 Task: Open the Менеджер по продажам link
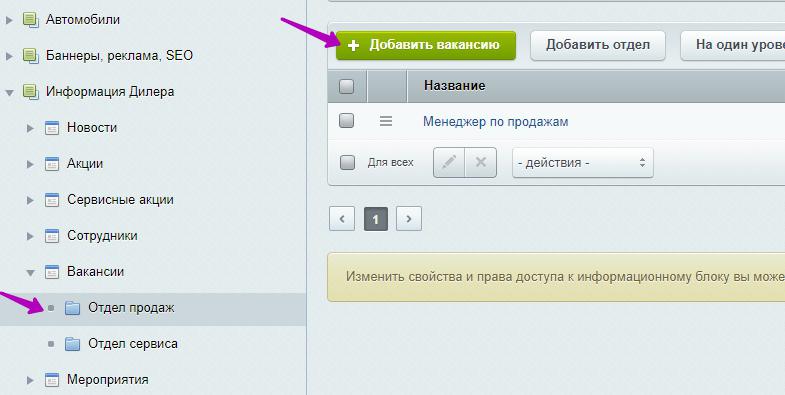pyautogui.click(x=496, y=122)
